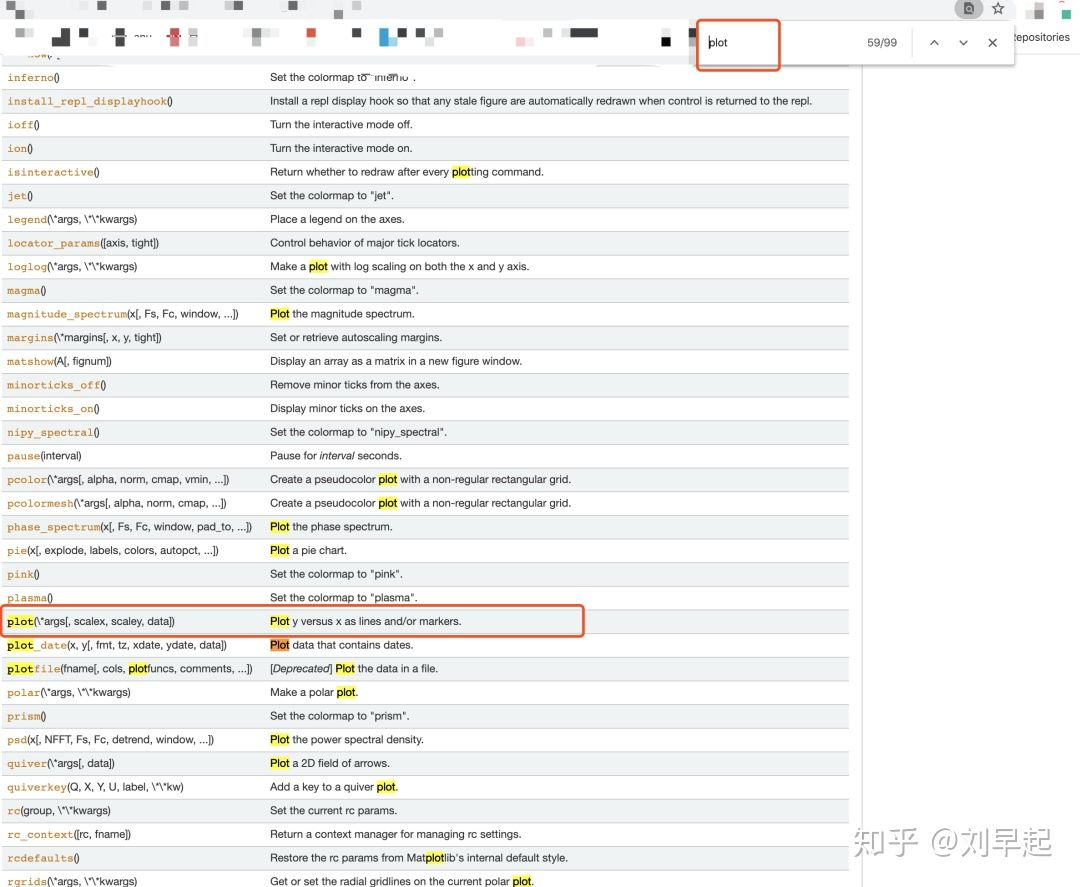The image size is (1080, 887).
Task: Open the locator_params function link
Action: click(53, 243)
